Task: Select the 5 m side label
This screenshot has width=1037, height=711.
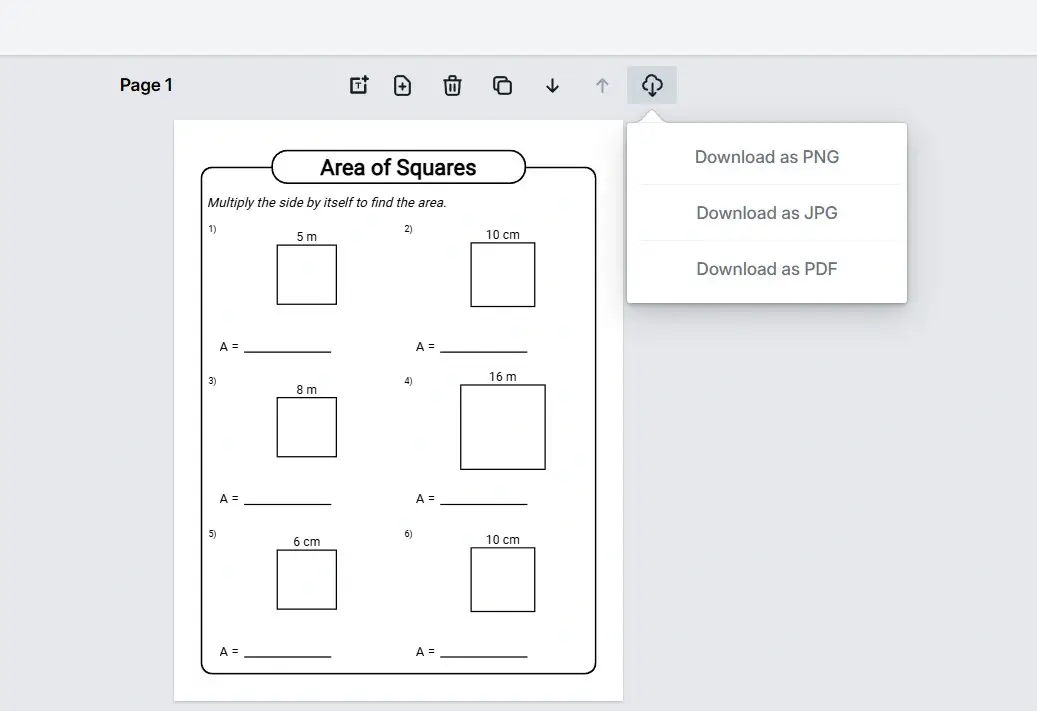Action: point(307,236)
